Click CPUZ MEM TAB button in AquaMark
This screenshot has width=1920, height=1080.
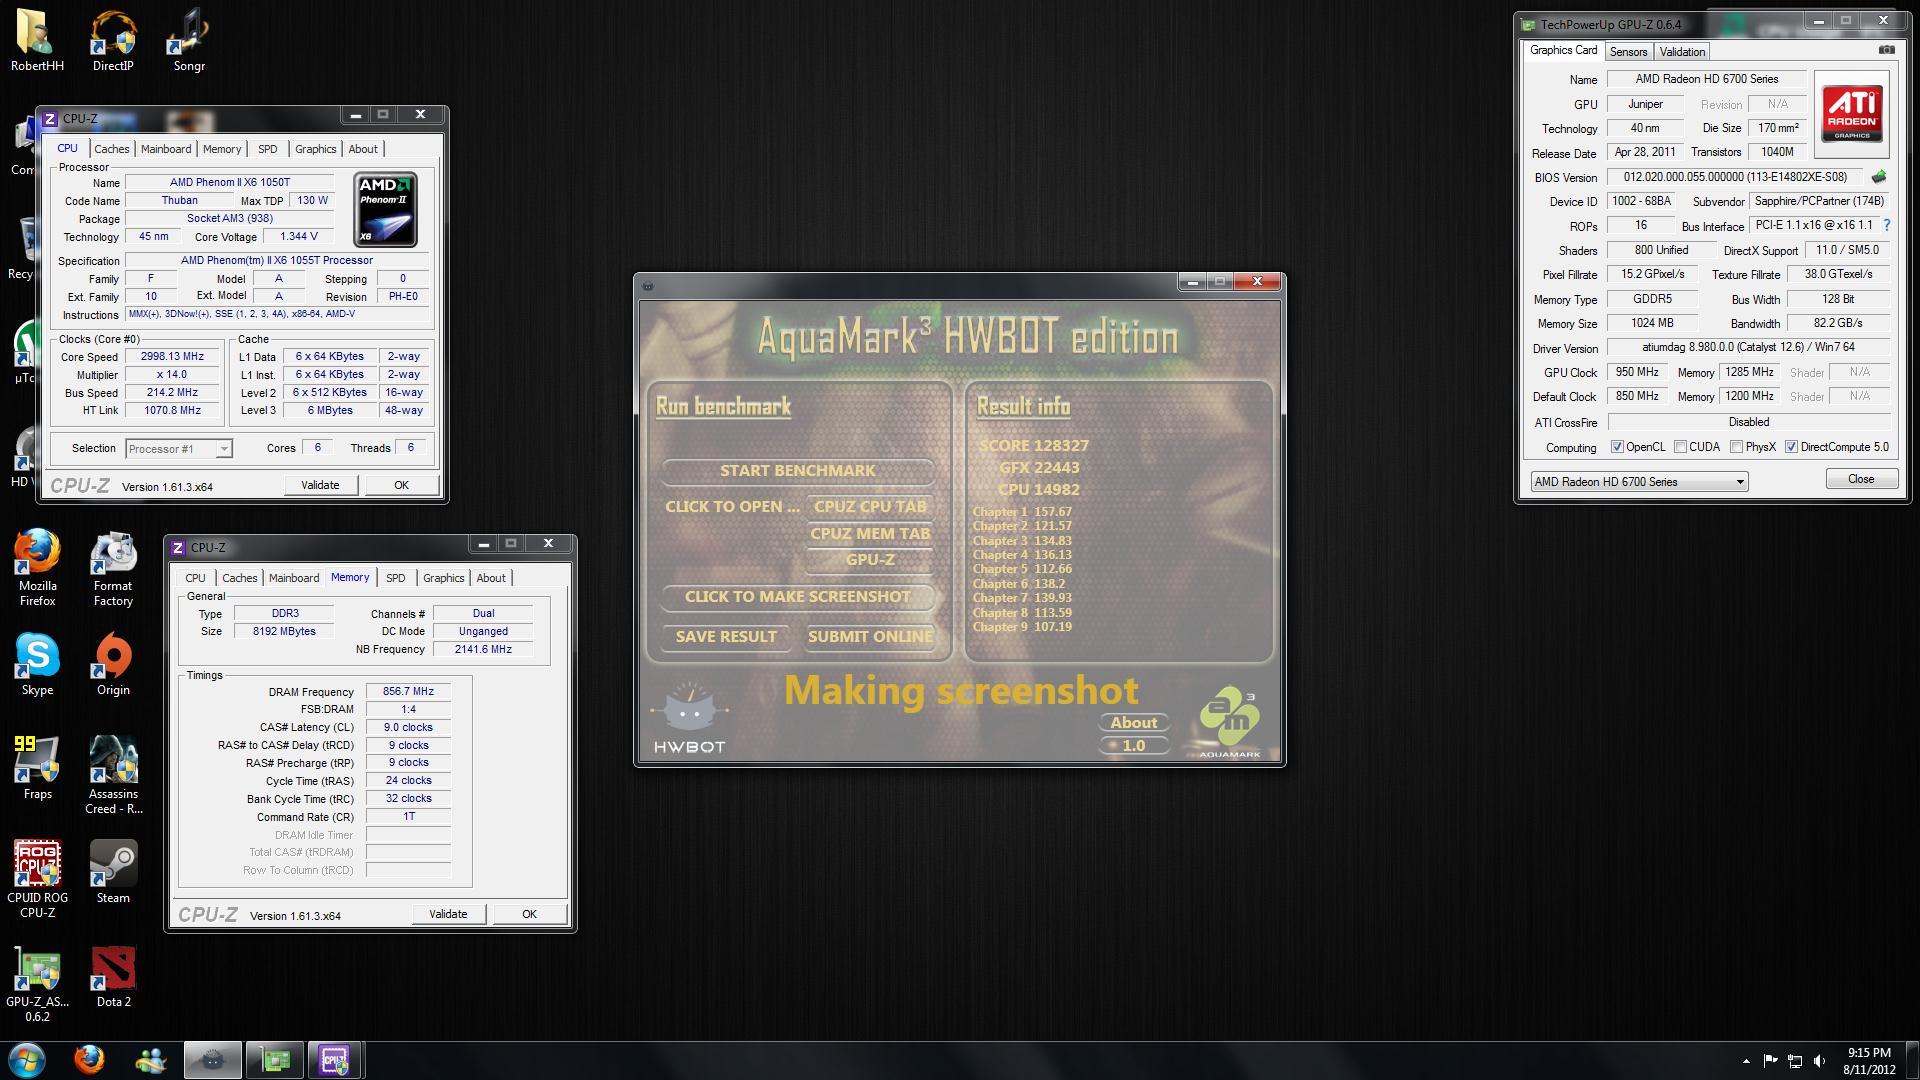pyautogui.click(x=870, y=533)
